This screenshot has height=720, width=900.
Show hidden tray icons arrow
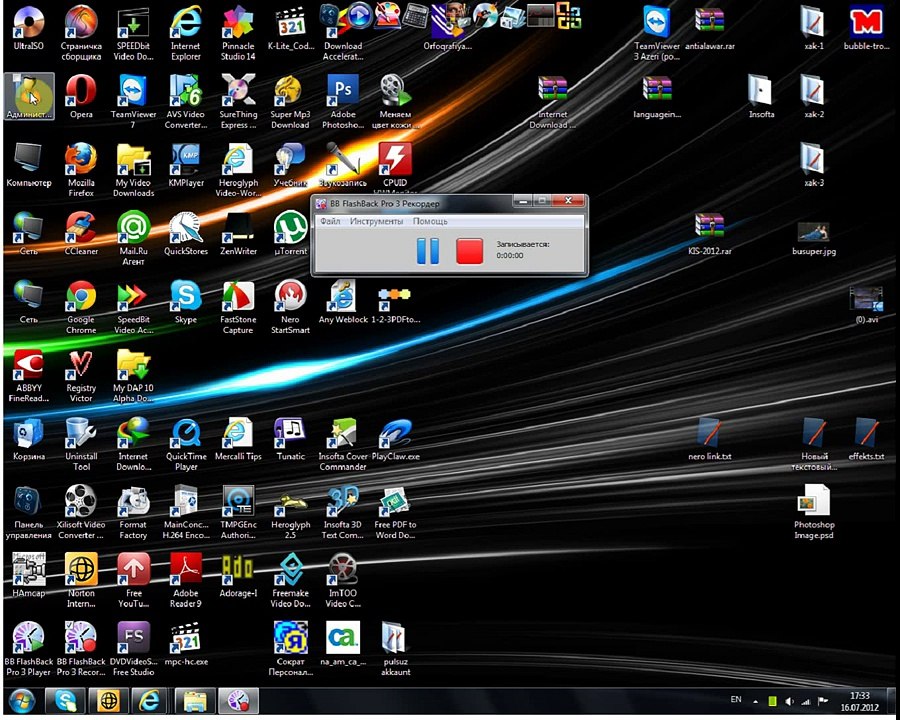pyautogui.click(x=755, y=701)
